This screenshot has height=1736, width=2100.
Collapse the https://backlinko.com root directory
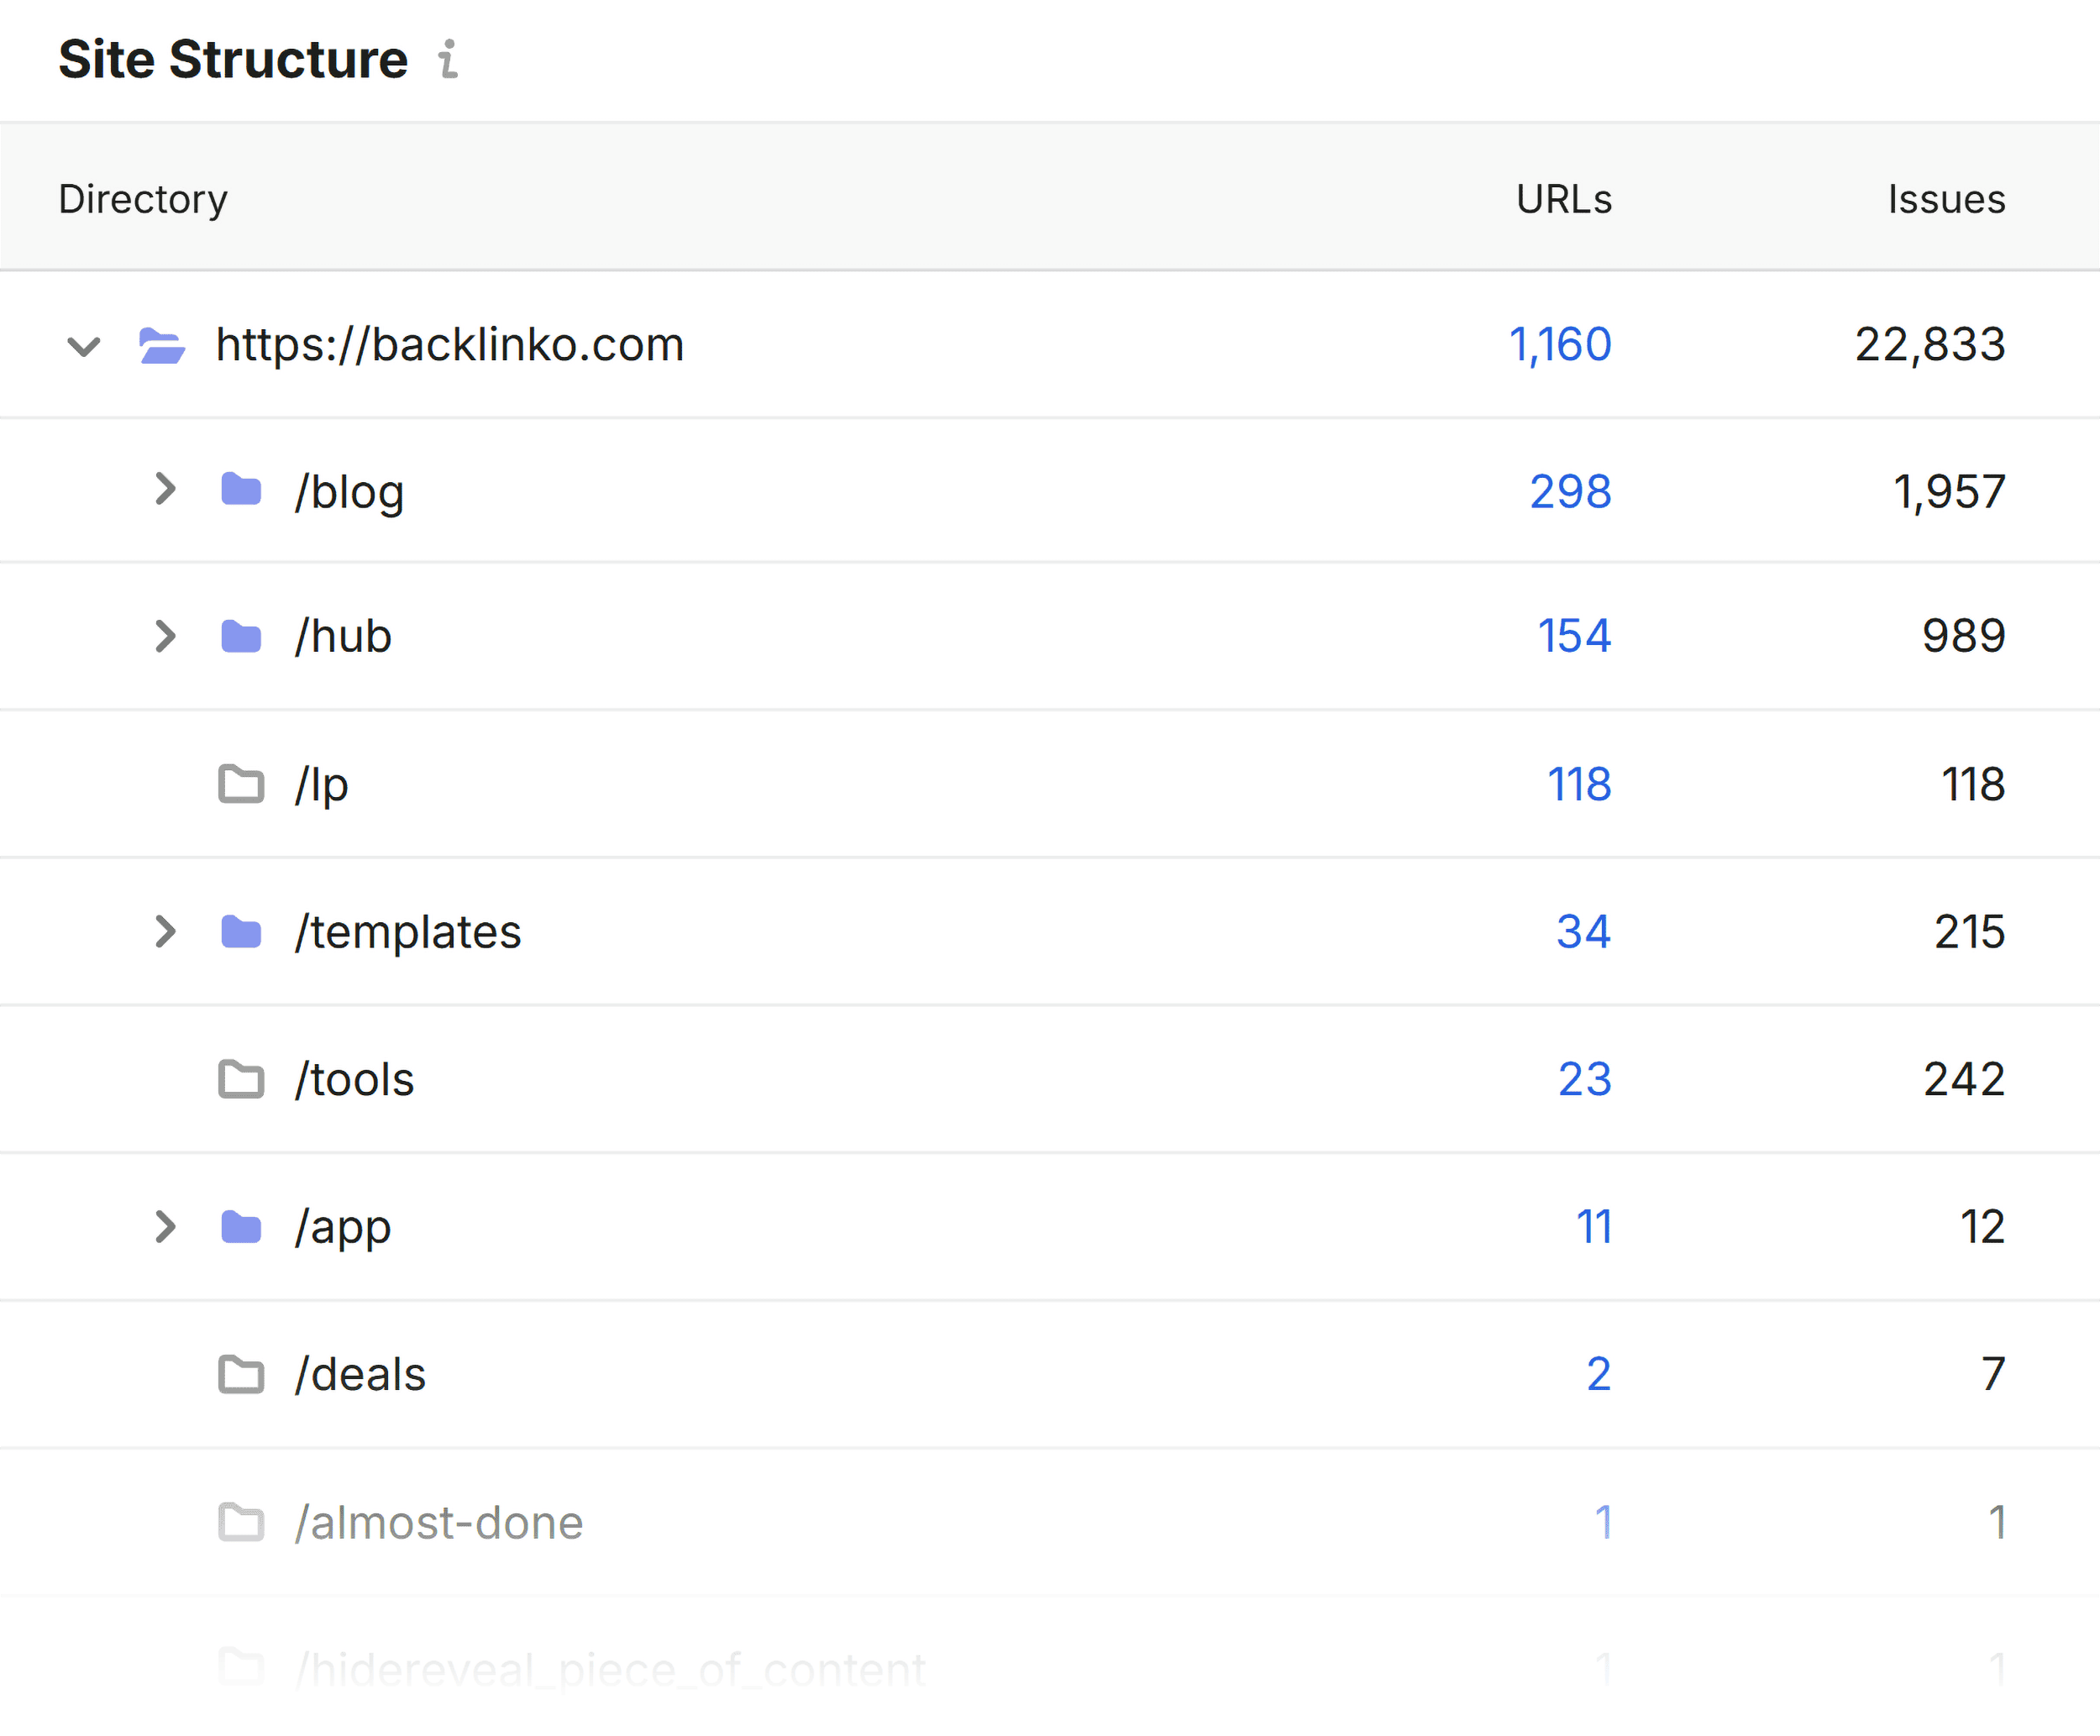[84, 346]
